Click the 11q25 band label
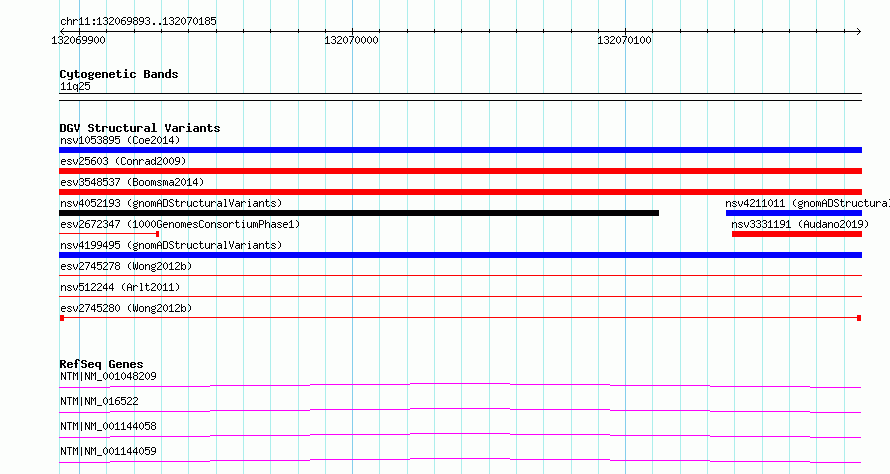The width and height of the screenshot is (890, 474). tap(75, 86)
